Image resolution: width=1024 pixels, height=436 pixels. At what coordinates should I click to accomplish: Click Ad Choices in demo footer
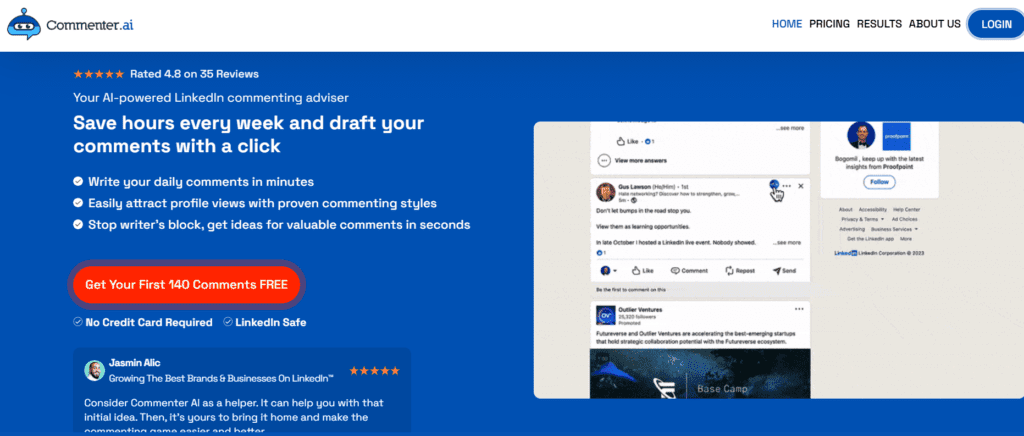904,219
